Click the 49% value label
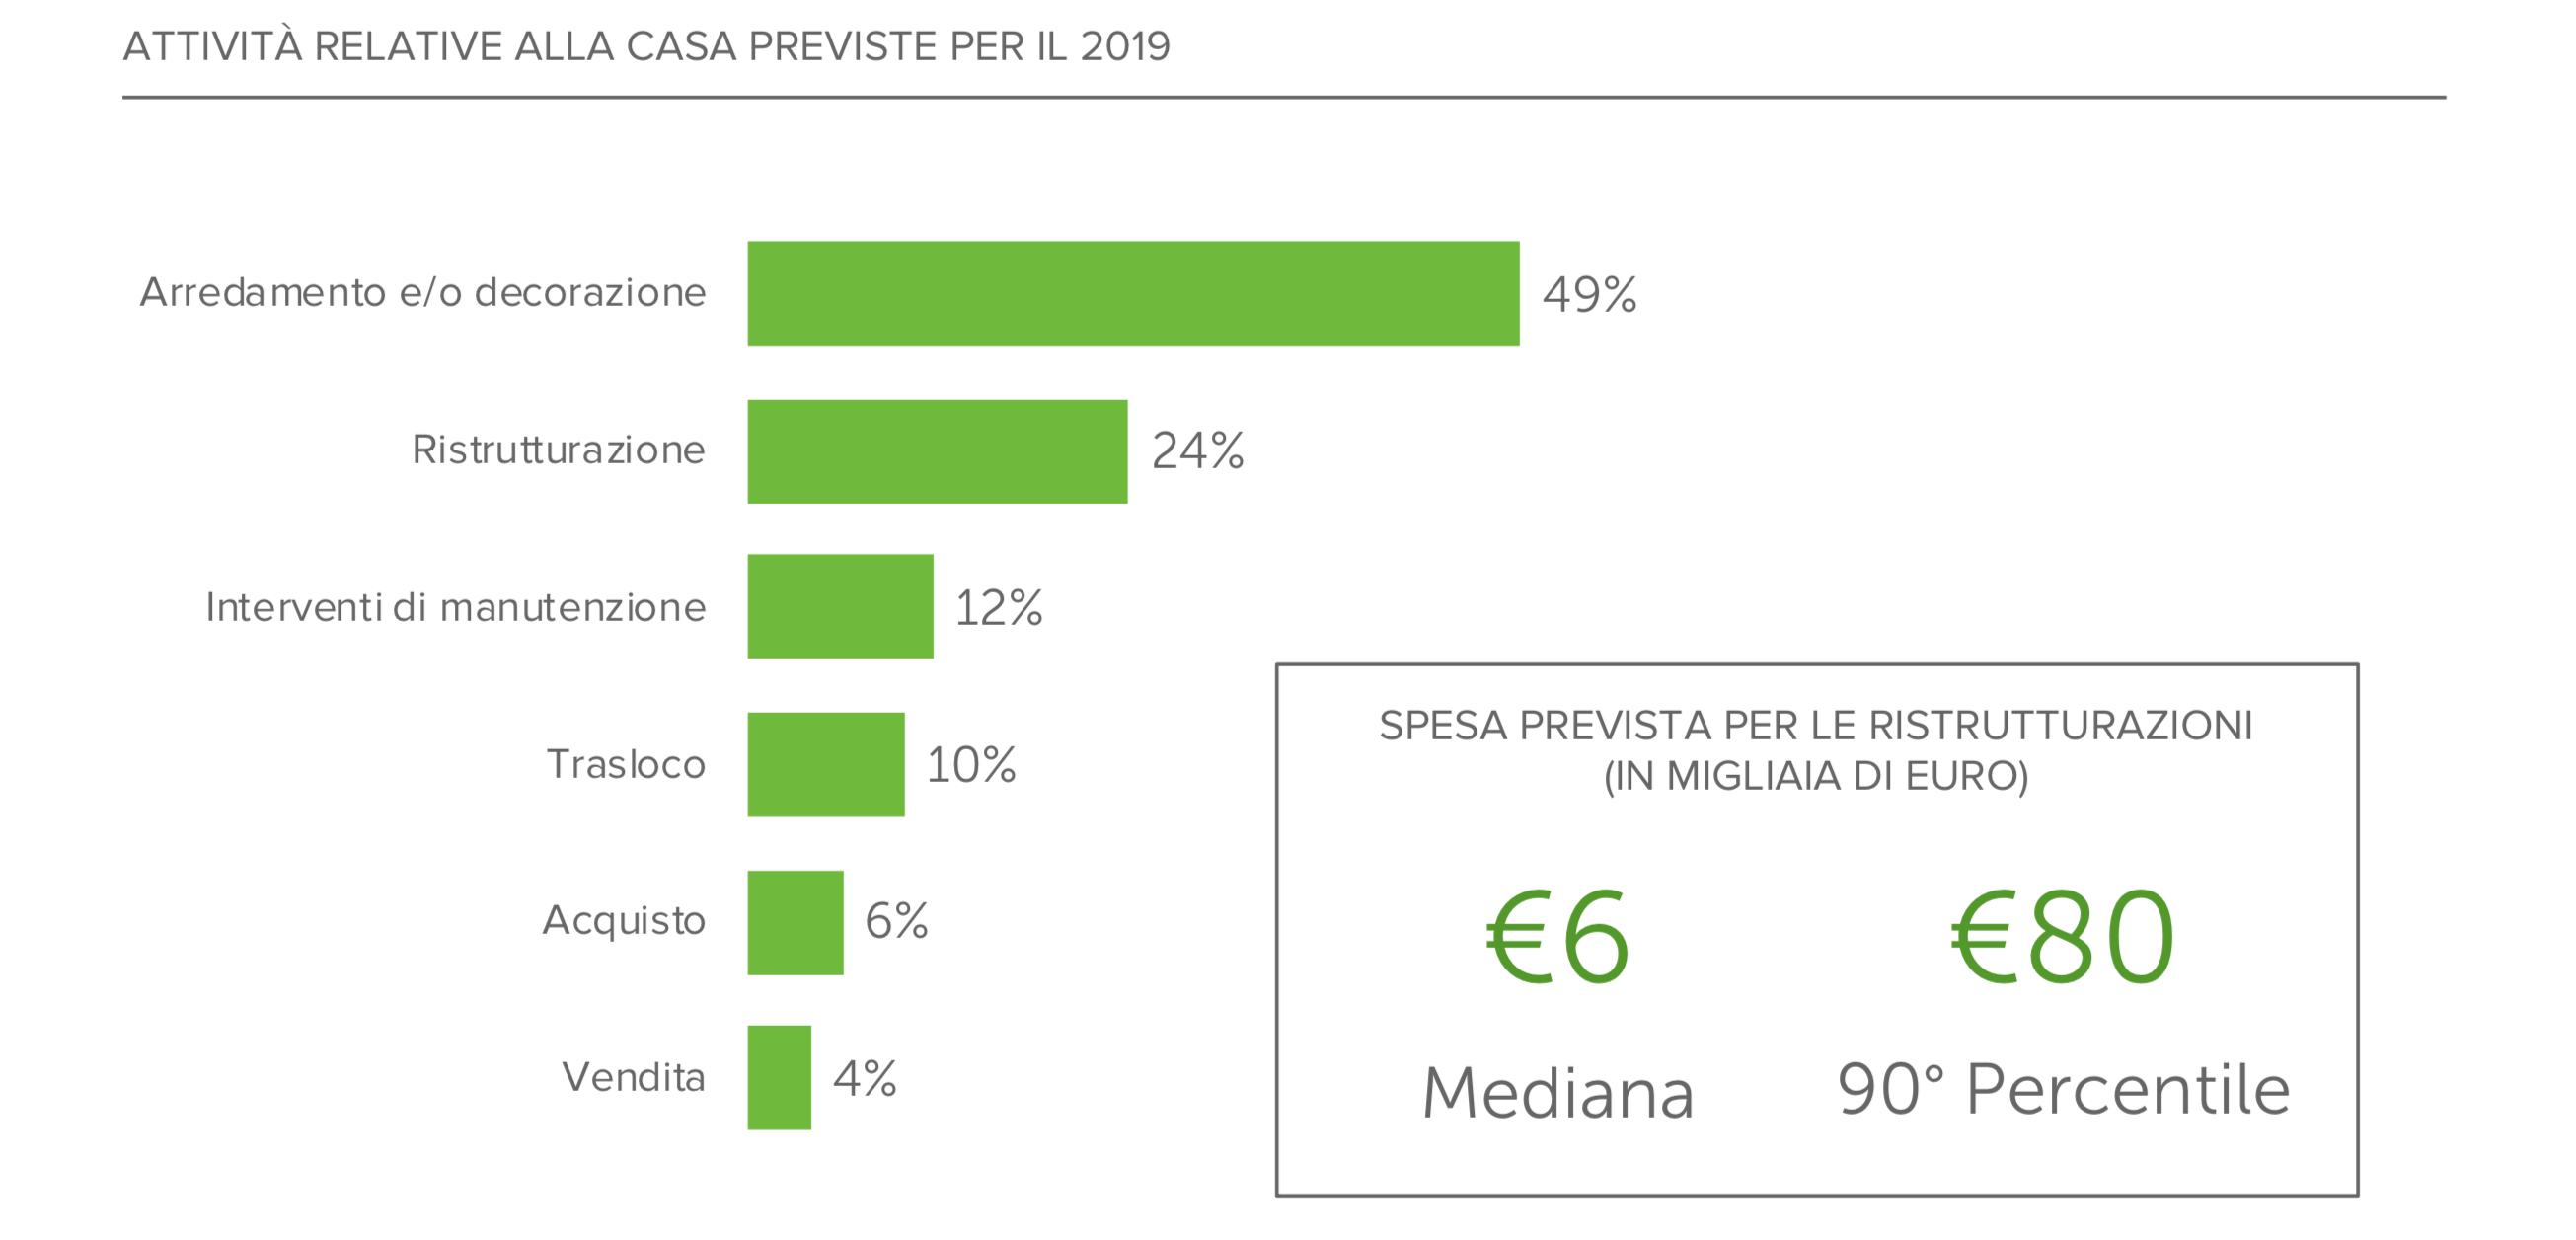The image size is (2576, 1240). [x=1589, y=294]
